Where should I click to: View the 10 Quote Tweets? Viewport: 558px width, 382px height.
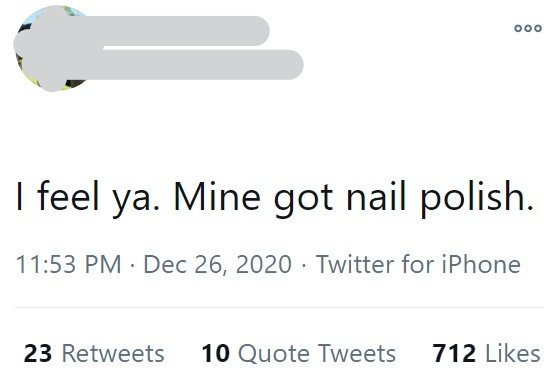point(298,354)
